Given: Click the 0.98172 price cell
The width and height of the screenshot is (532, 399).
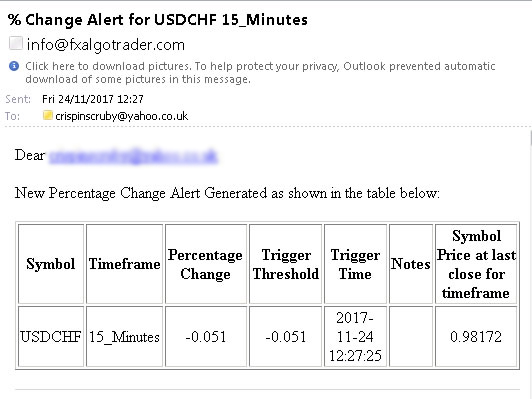Looking at the screenshot, I should click(x=476, y=337).
